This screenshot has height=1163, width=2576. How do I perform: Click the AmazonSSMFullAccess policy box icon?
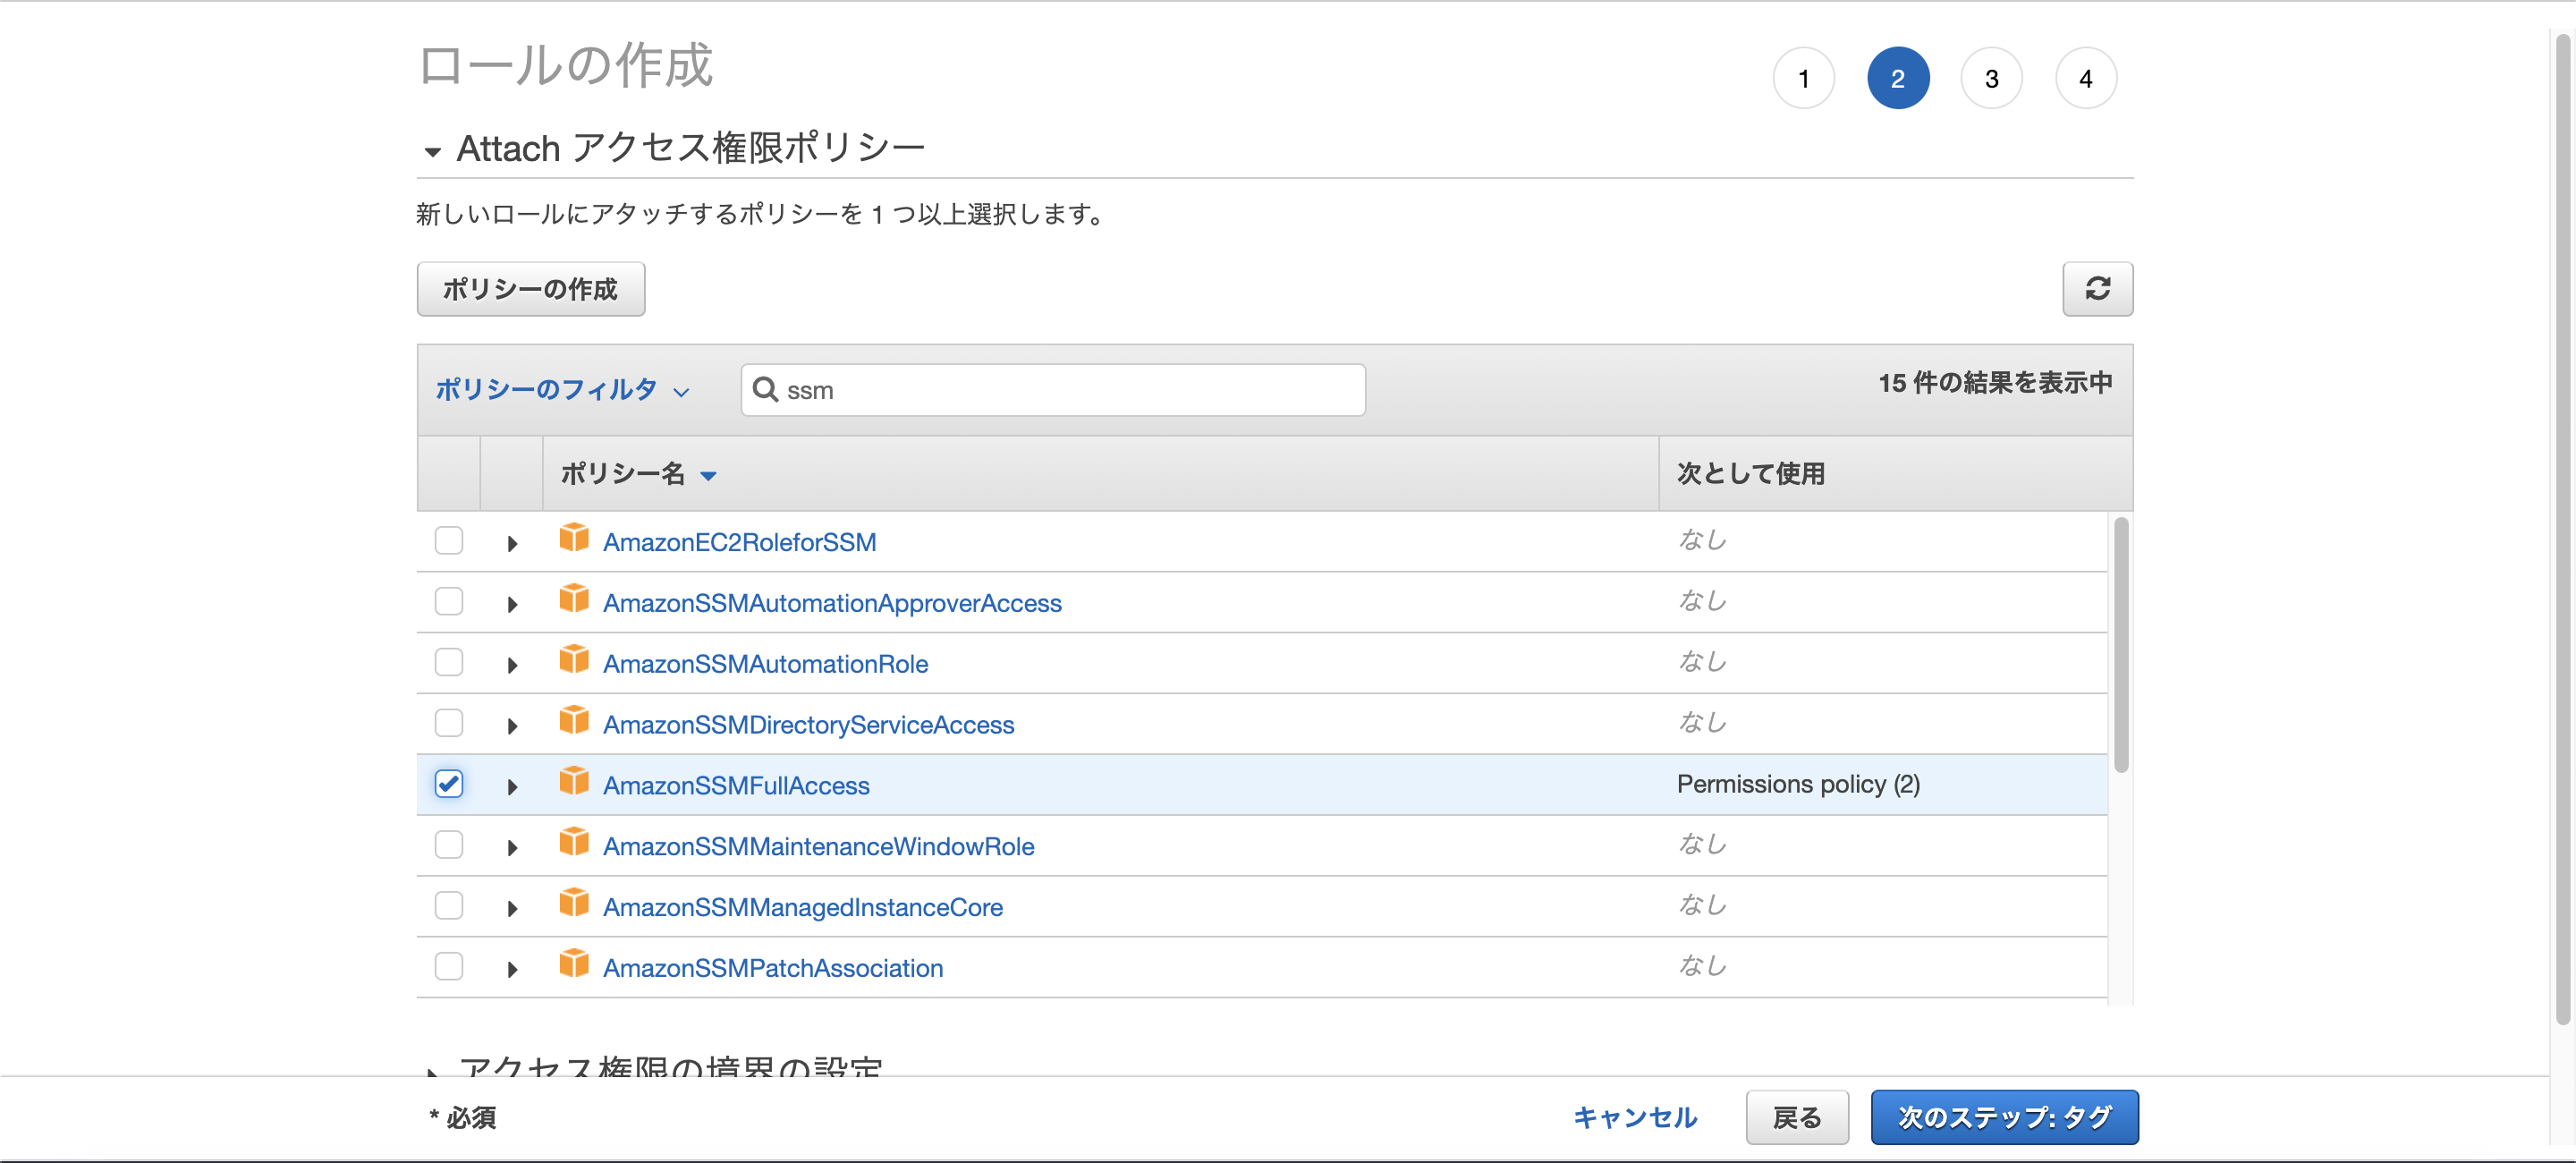pos(574,782)
